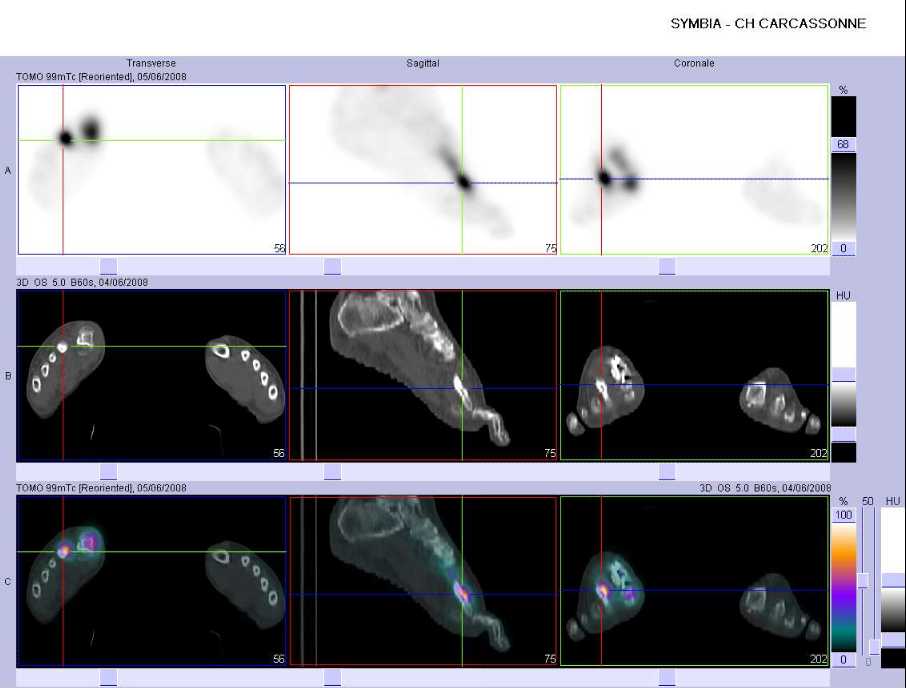
Task: Select the fusion colour scale 0 field
Action: coord(843,660)
